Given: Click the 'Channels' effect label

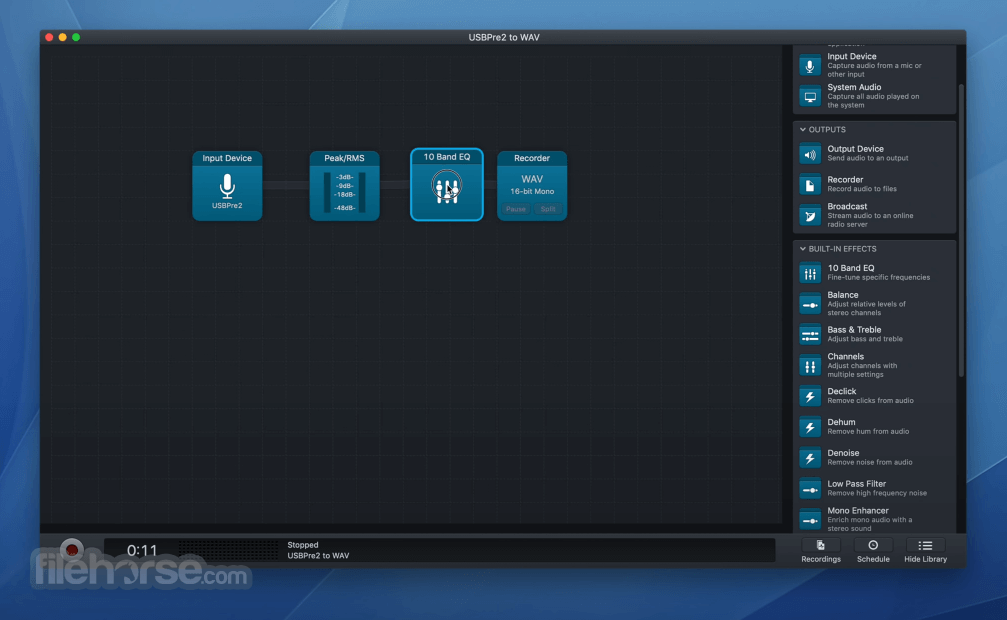Looking at the screenshot, I should click(x=845, y=357).
